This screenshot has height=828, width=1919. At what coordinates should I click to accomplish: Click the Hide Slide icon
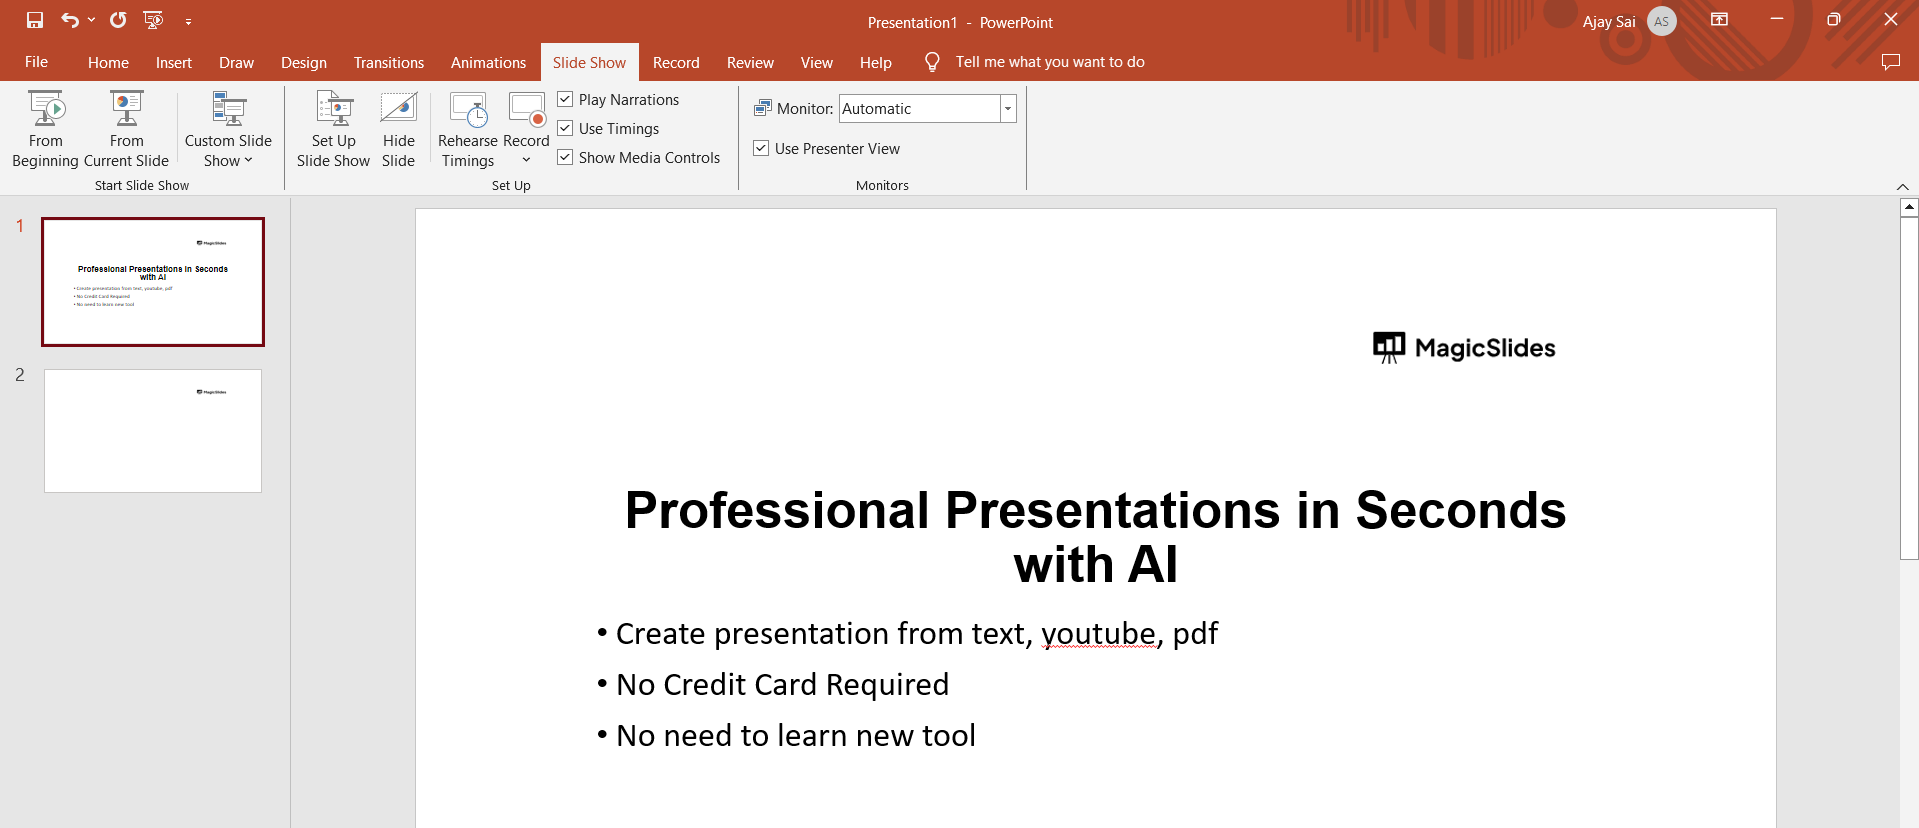398,109
